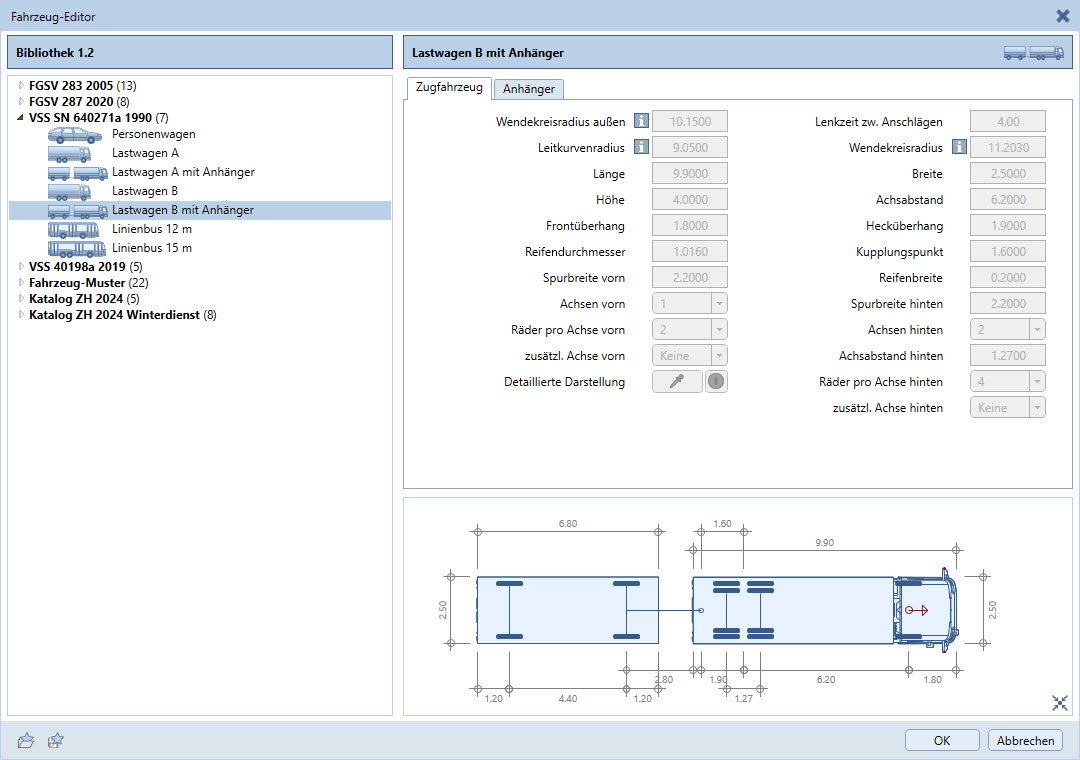Confirm with the OK button
Image resolution: width=1080 pixels, height=760 pixels.
point(942,741)
